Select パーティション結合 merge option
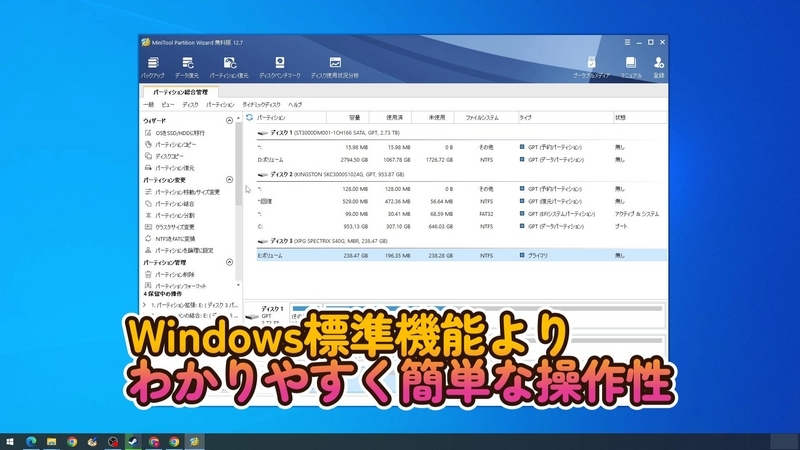This screenshot has width=800, height=450. [x=169, y=204]
